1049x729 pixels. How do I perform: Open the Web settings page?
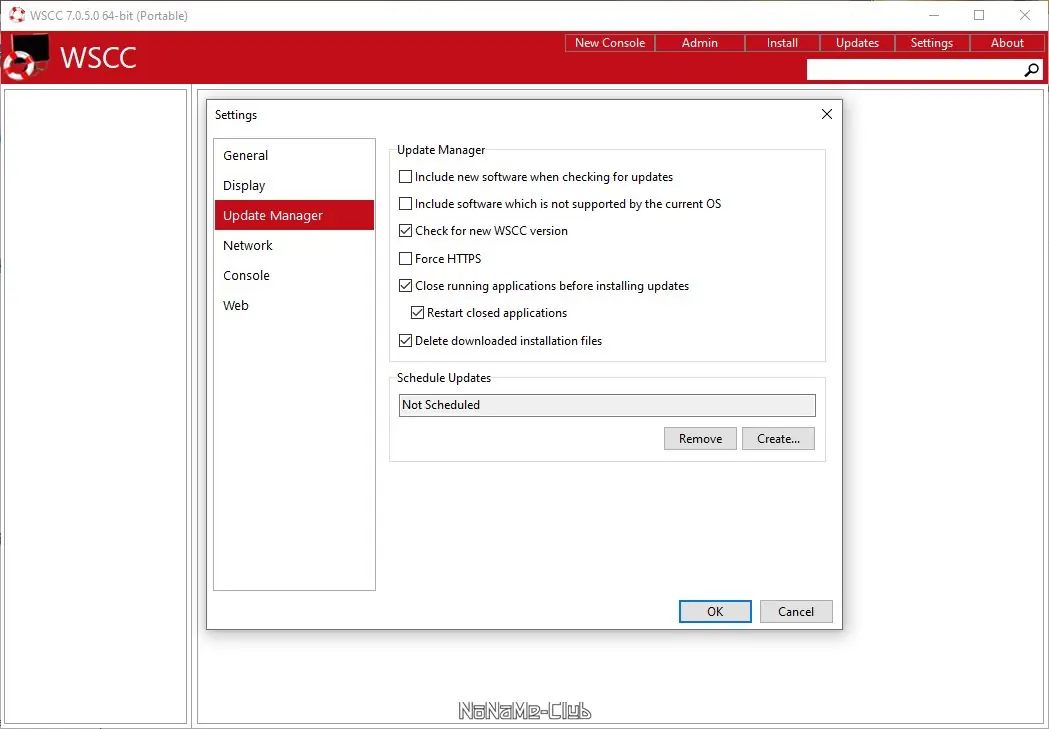pos(294,306)
